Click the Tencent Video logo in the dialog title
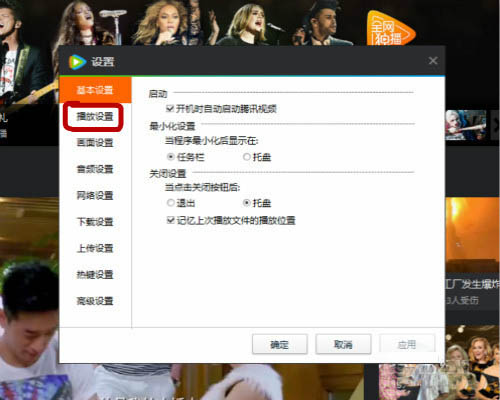The width and height of the screenshot is (500, 400). (77, 62)
